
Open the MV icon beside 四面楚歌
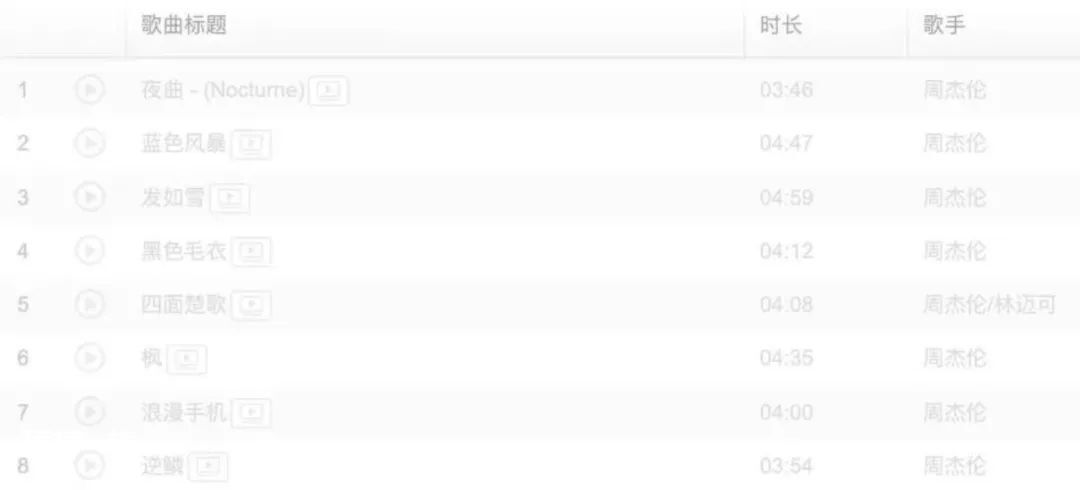pos(251,305)
